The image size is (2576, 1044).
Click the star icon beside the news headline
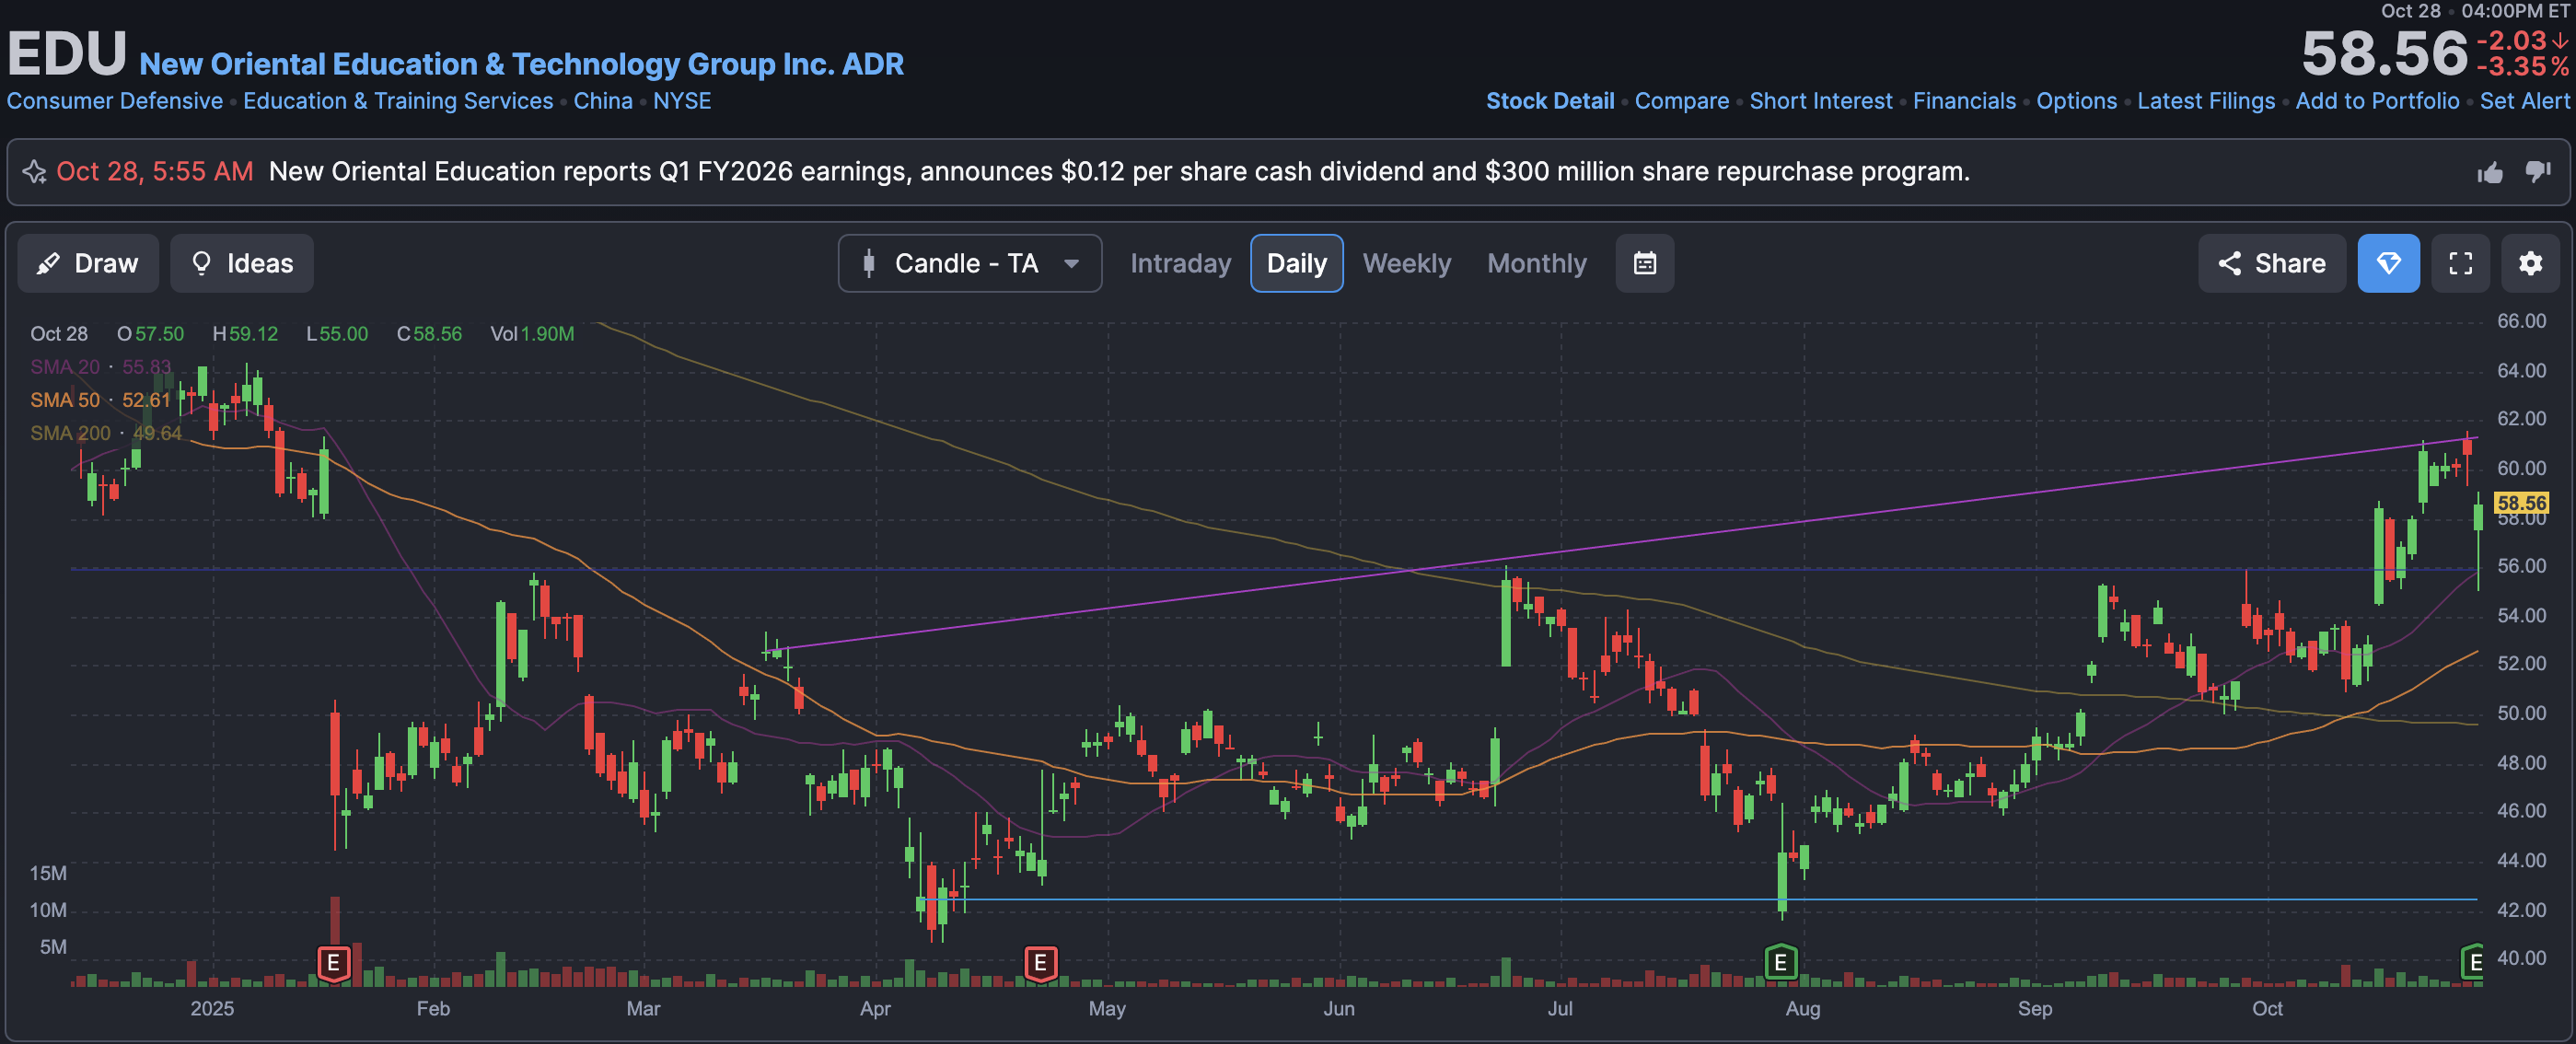tap(35, 172)
